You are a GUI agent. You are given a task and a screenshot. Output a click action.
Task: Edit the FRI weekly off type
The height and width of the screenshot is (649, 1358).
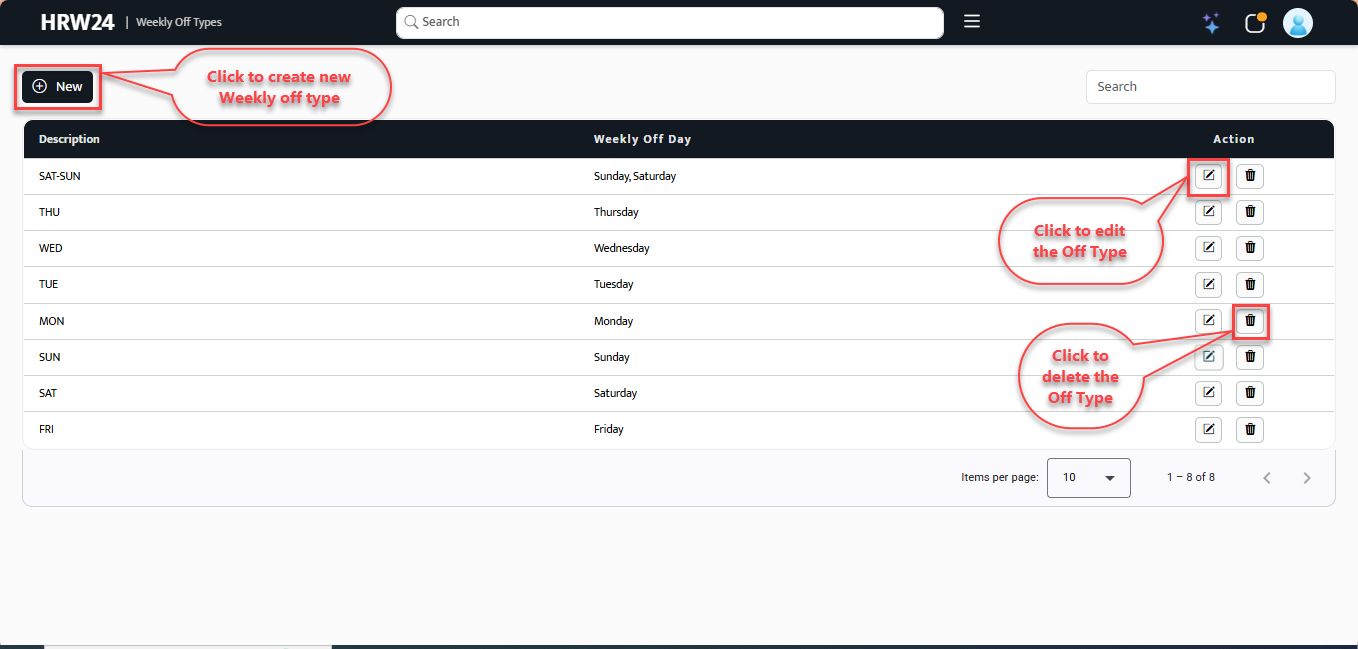(x=1208, y=429)
